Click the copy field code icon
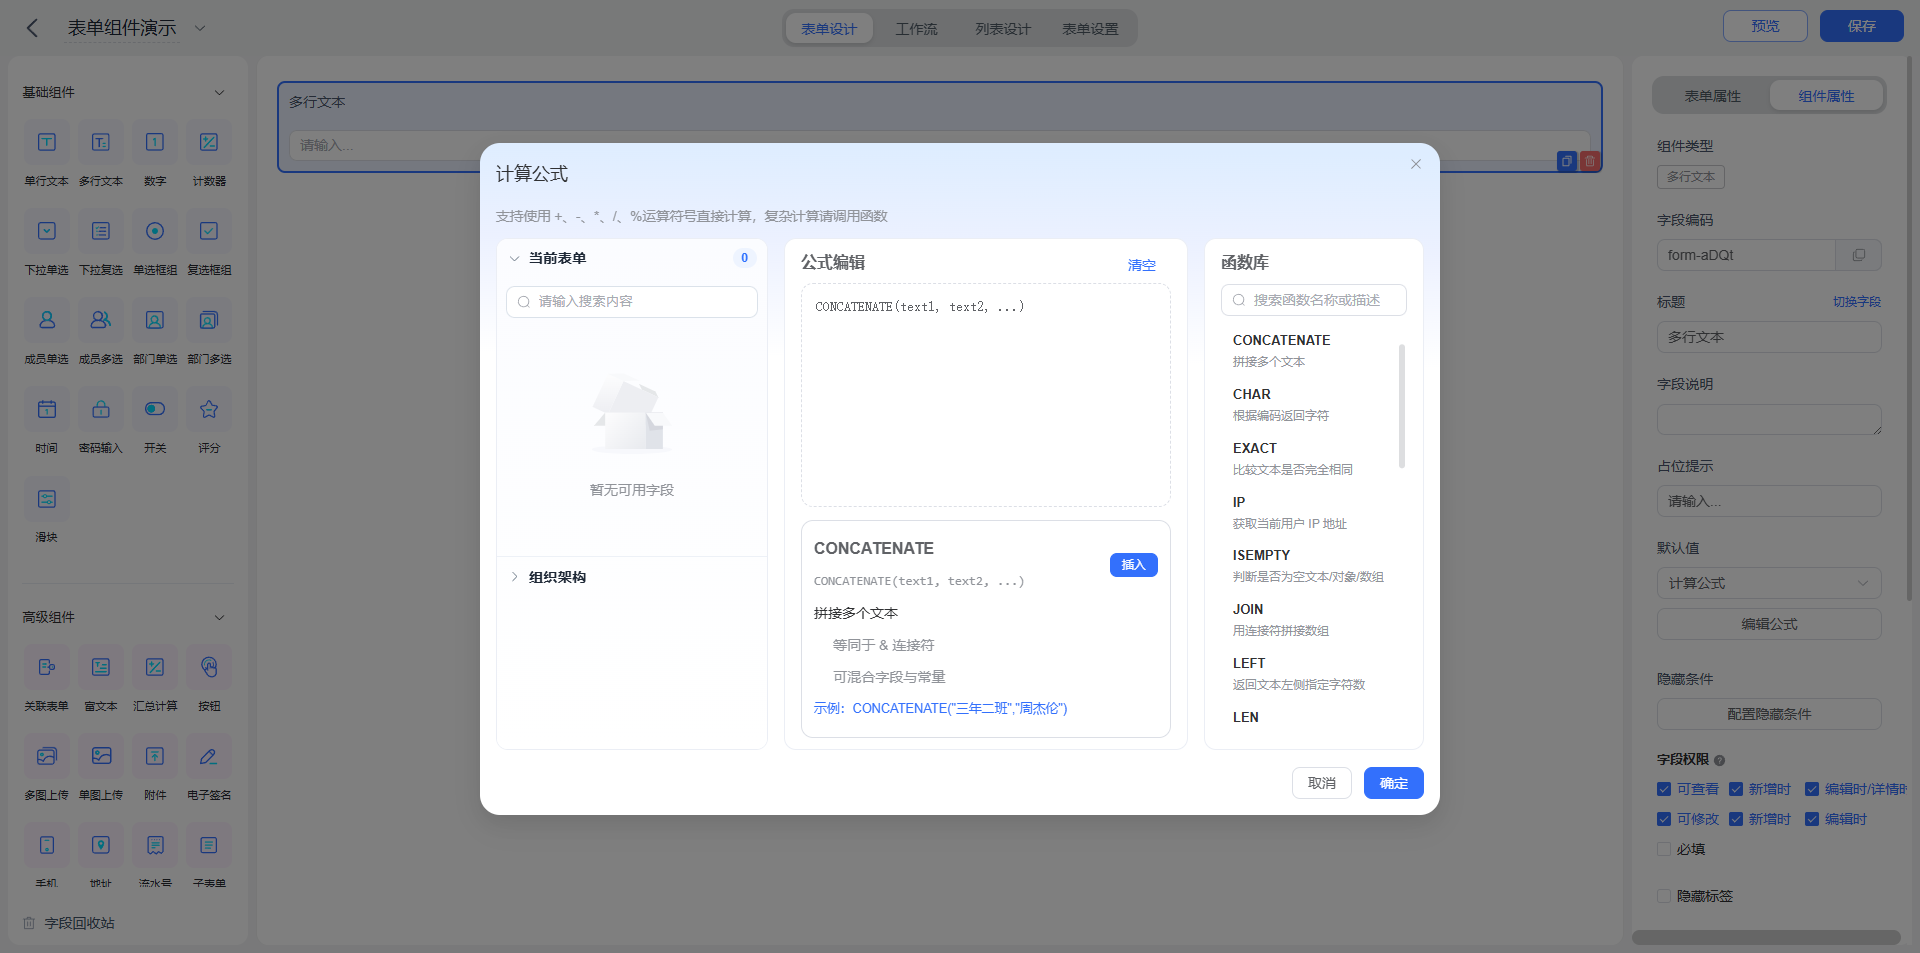 pyautogui.click(x=1858, y=255)
